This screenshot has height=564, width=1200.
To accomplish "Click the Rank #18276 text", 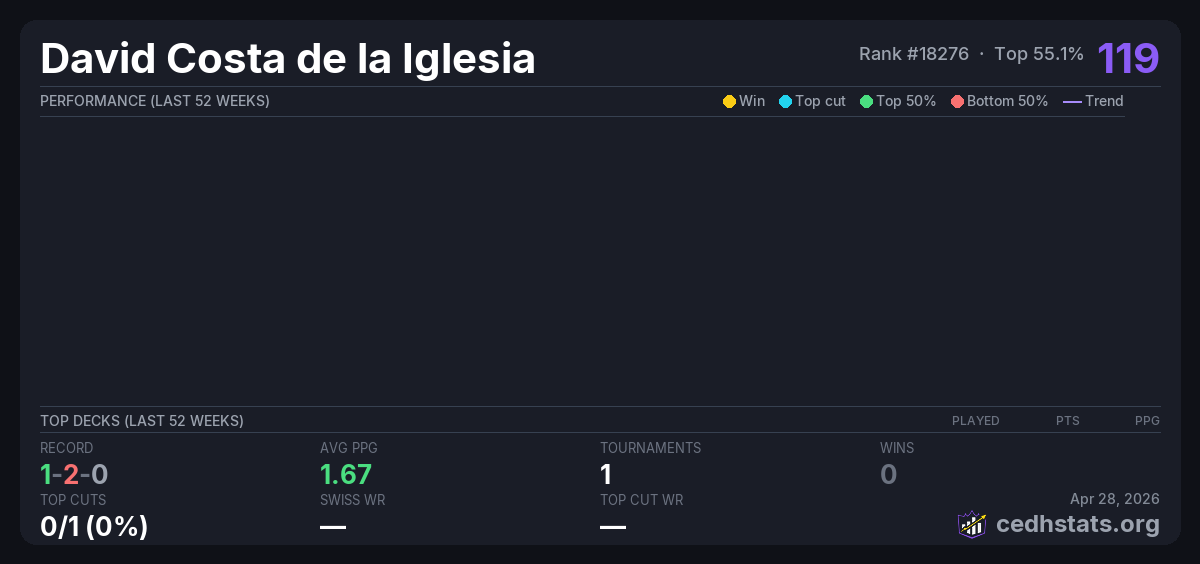I will [x=914, y=54].
